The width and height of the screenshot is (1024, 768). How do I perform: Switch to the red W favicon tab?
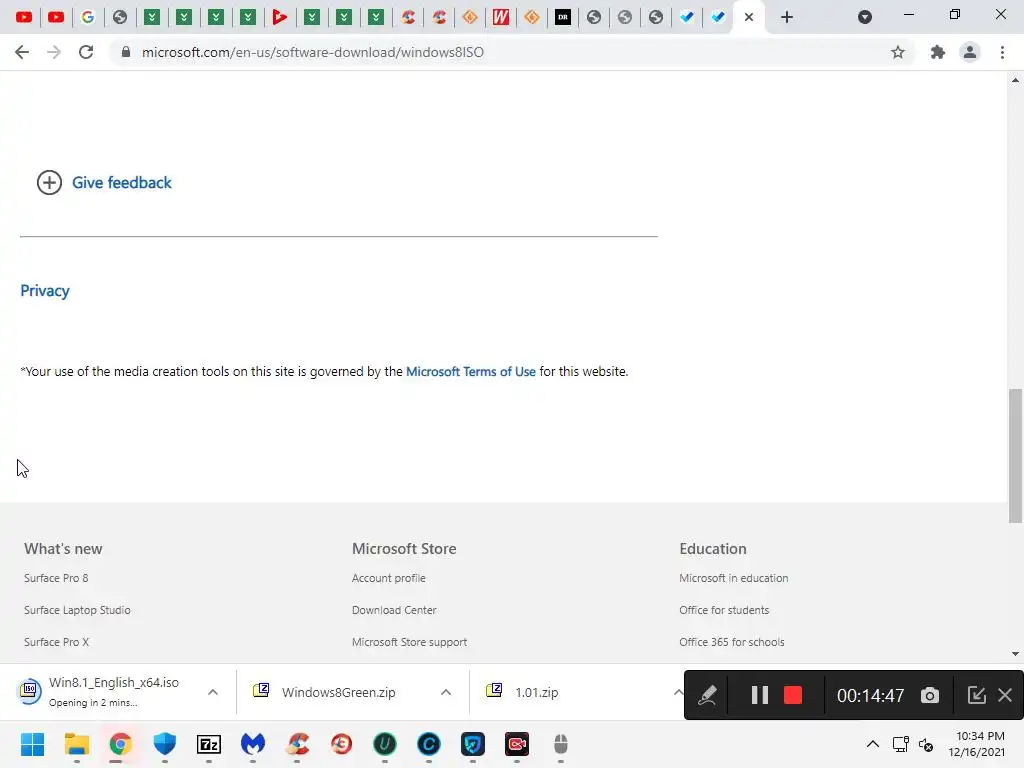(x=500, y=17)
